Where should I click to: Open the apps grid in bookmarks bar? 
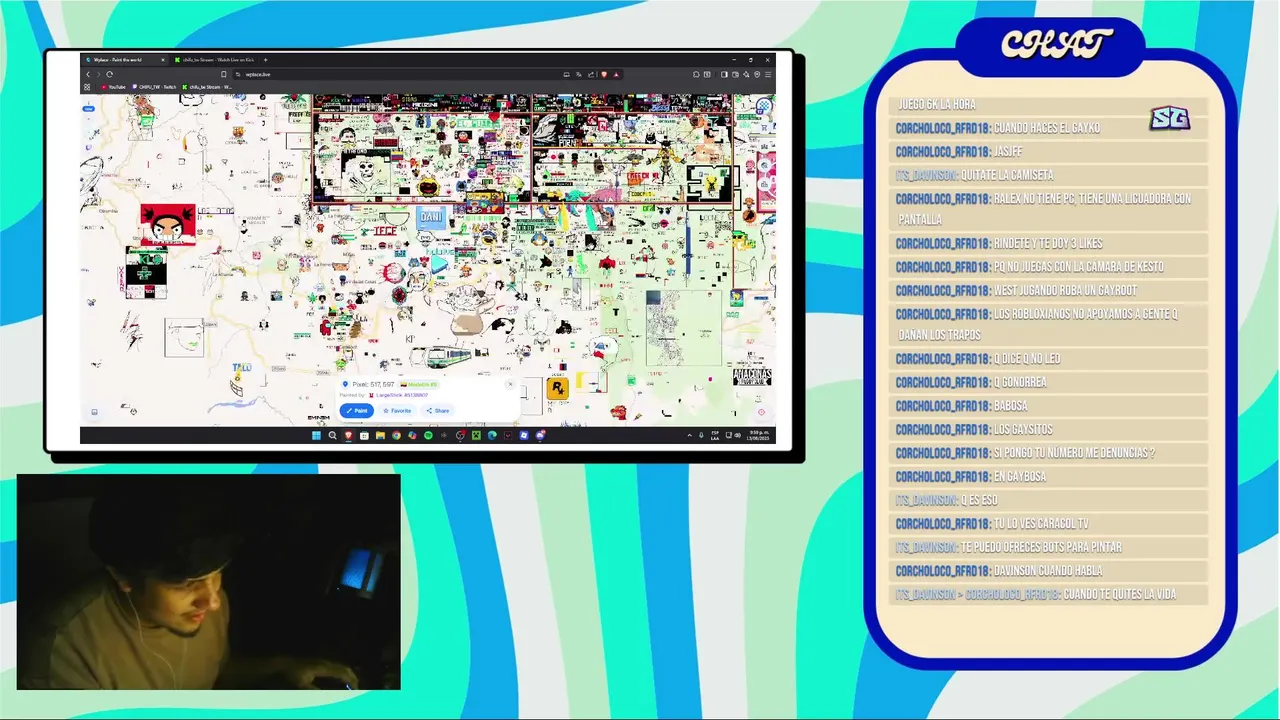click(x=87, y=87)
